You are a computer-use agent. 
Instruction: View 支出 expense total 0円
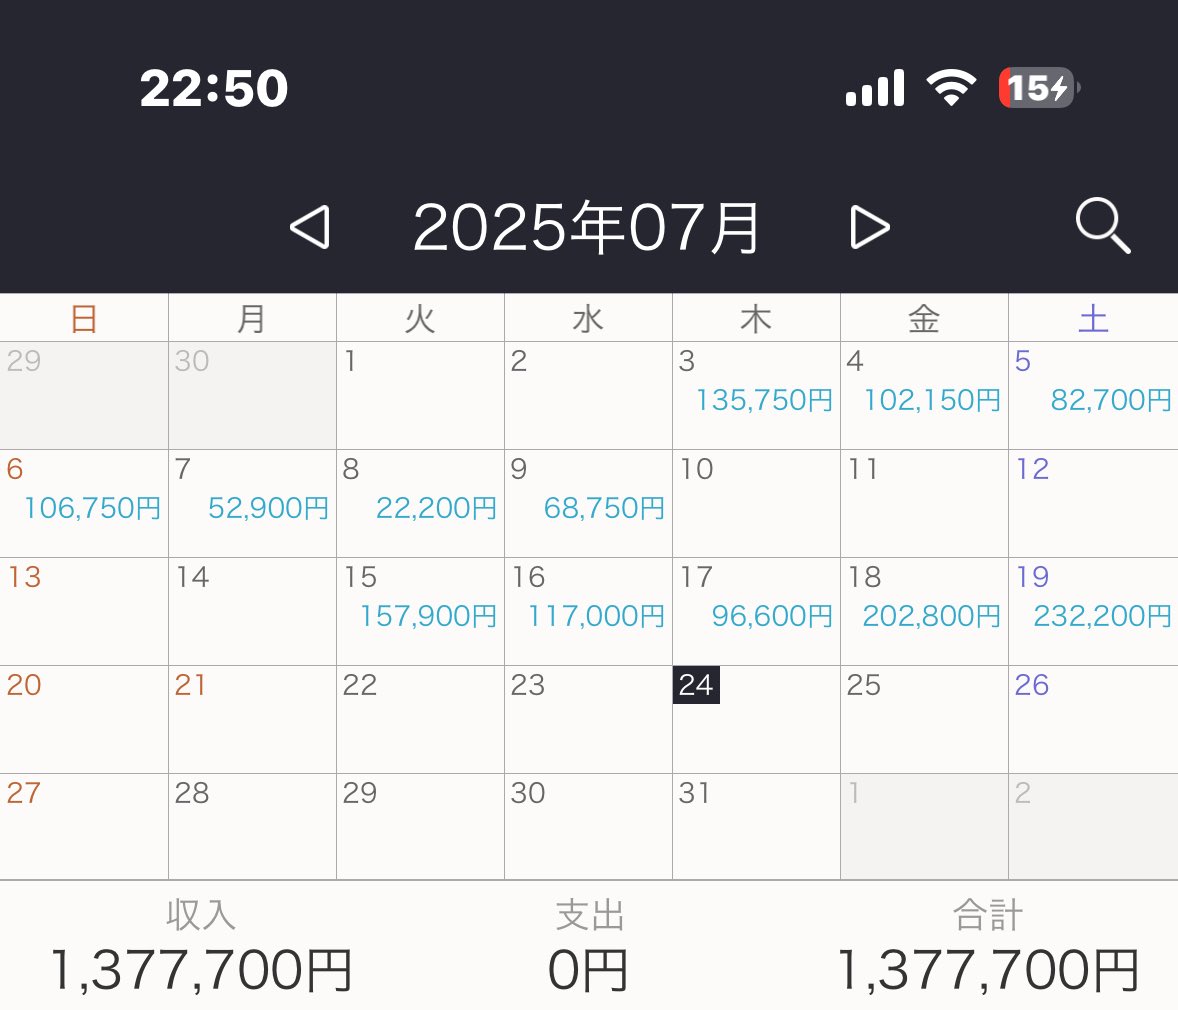588,947
